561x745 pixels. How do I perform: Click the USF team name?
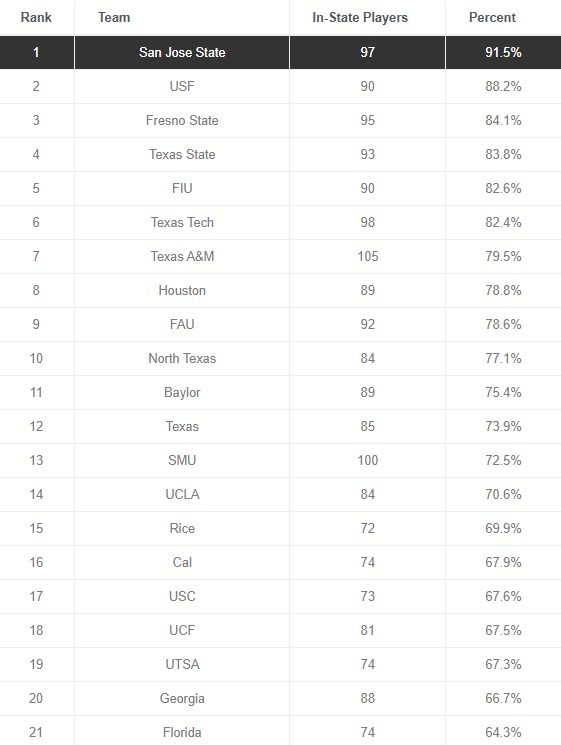point(182,86)
